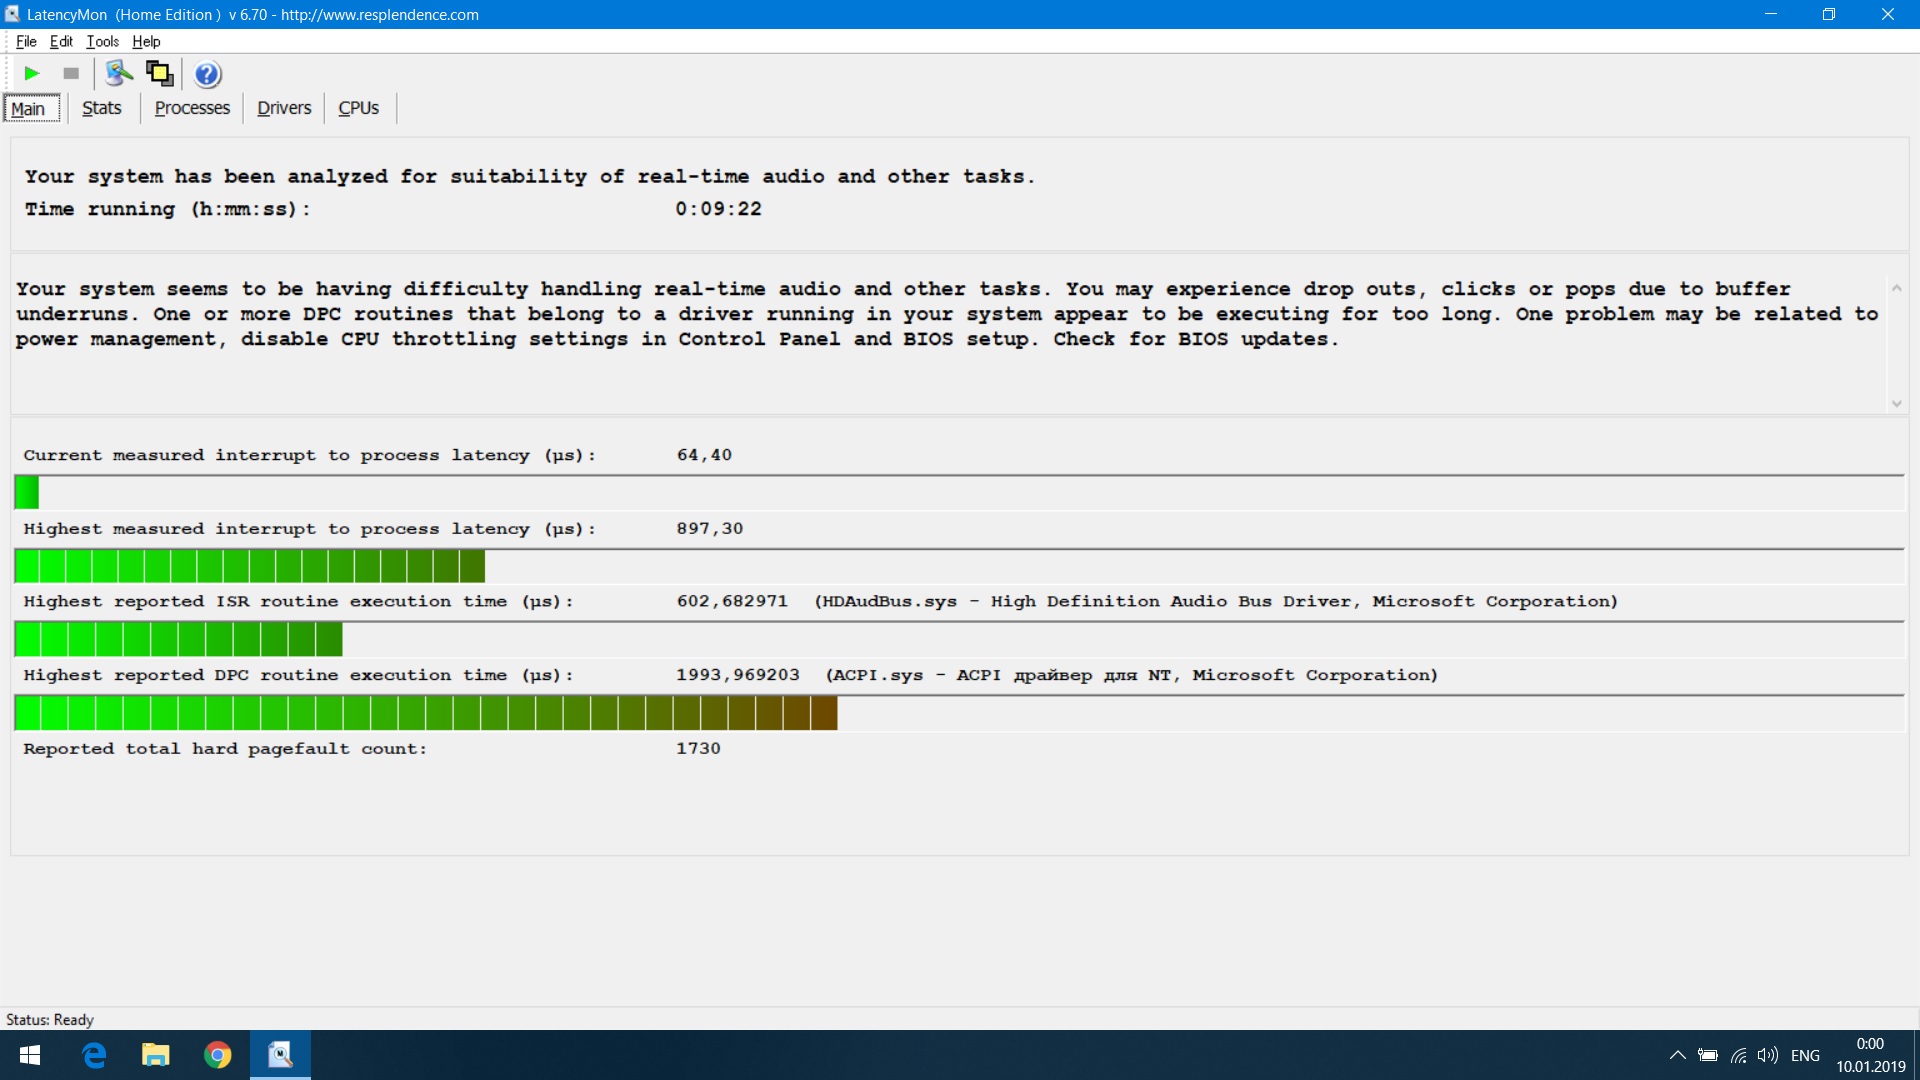
Task: Restore down the LatencyMon window
Action: [1829, 14]
